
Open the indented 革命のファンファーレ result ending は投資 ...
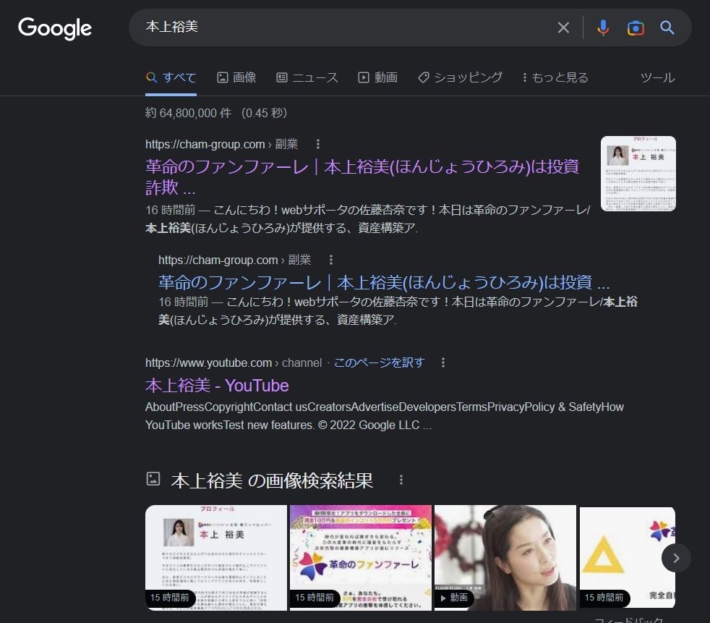(384, 283)
